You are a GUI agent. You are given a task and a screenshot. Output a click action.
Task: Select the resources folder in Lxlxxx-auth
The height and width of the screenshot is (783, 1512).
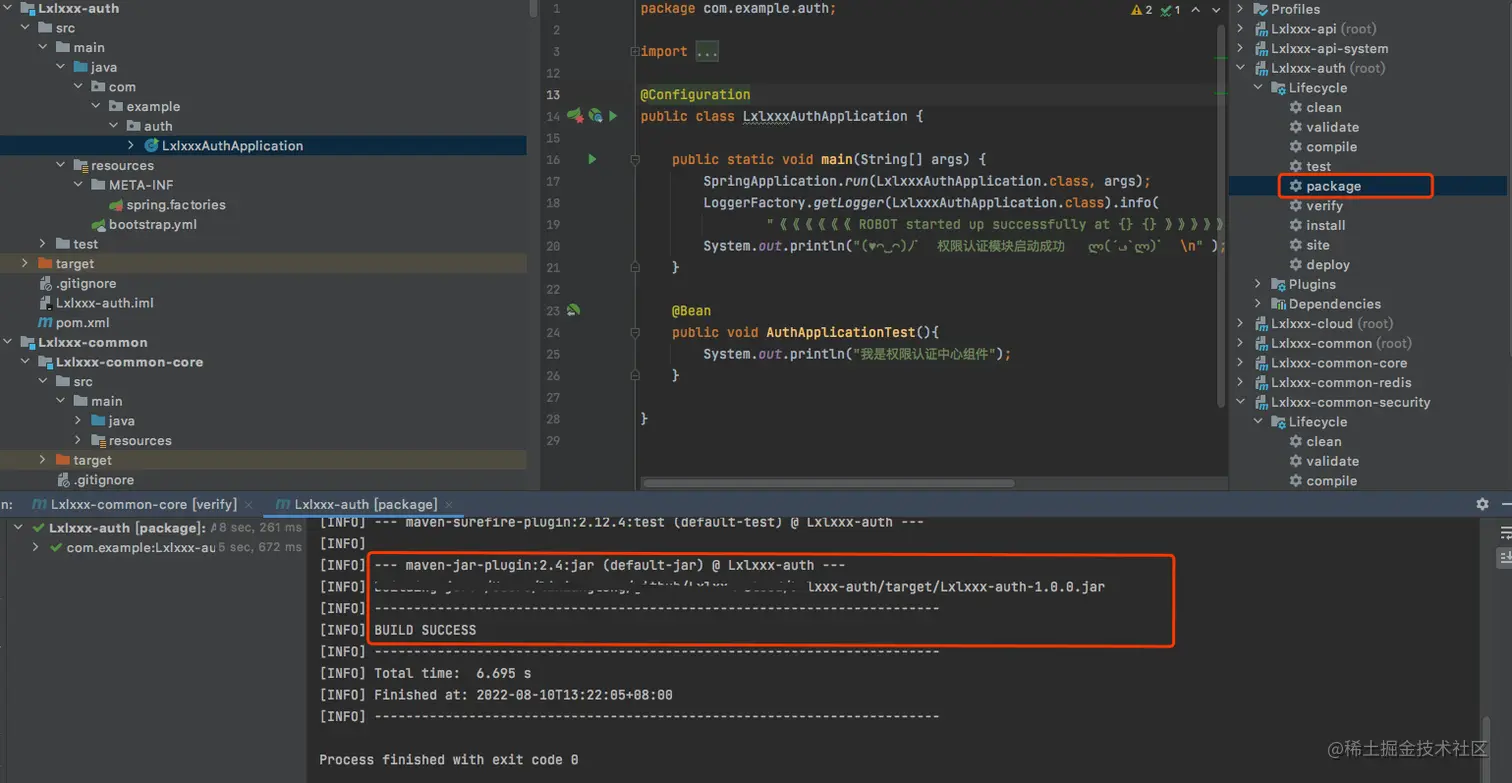click(122, 166)
